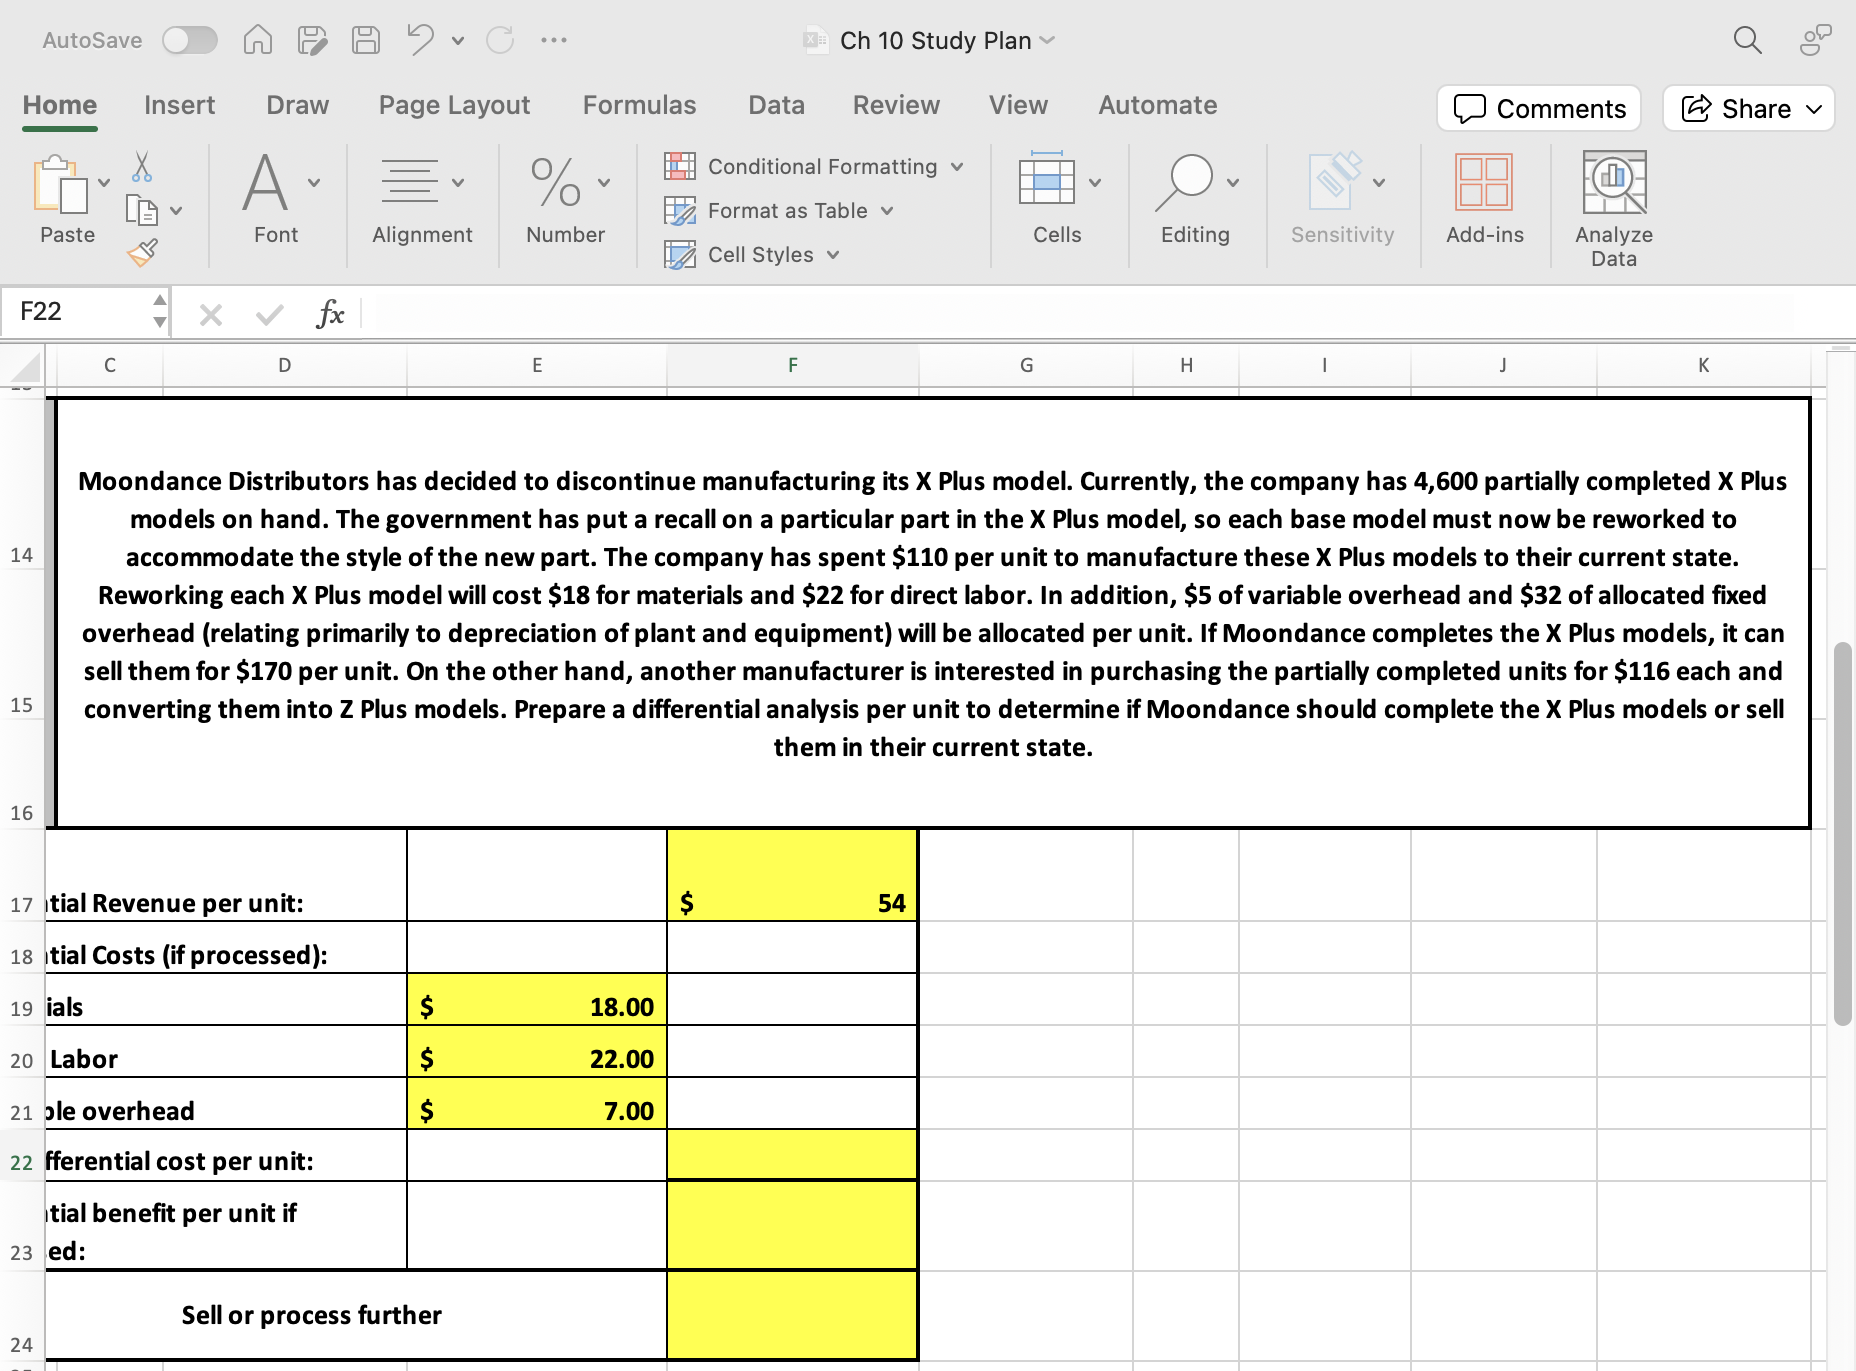Select row 22 header
This screenshot has height=1371, width=1856.
(22, 1161)
